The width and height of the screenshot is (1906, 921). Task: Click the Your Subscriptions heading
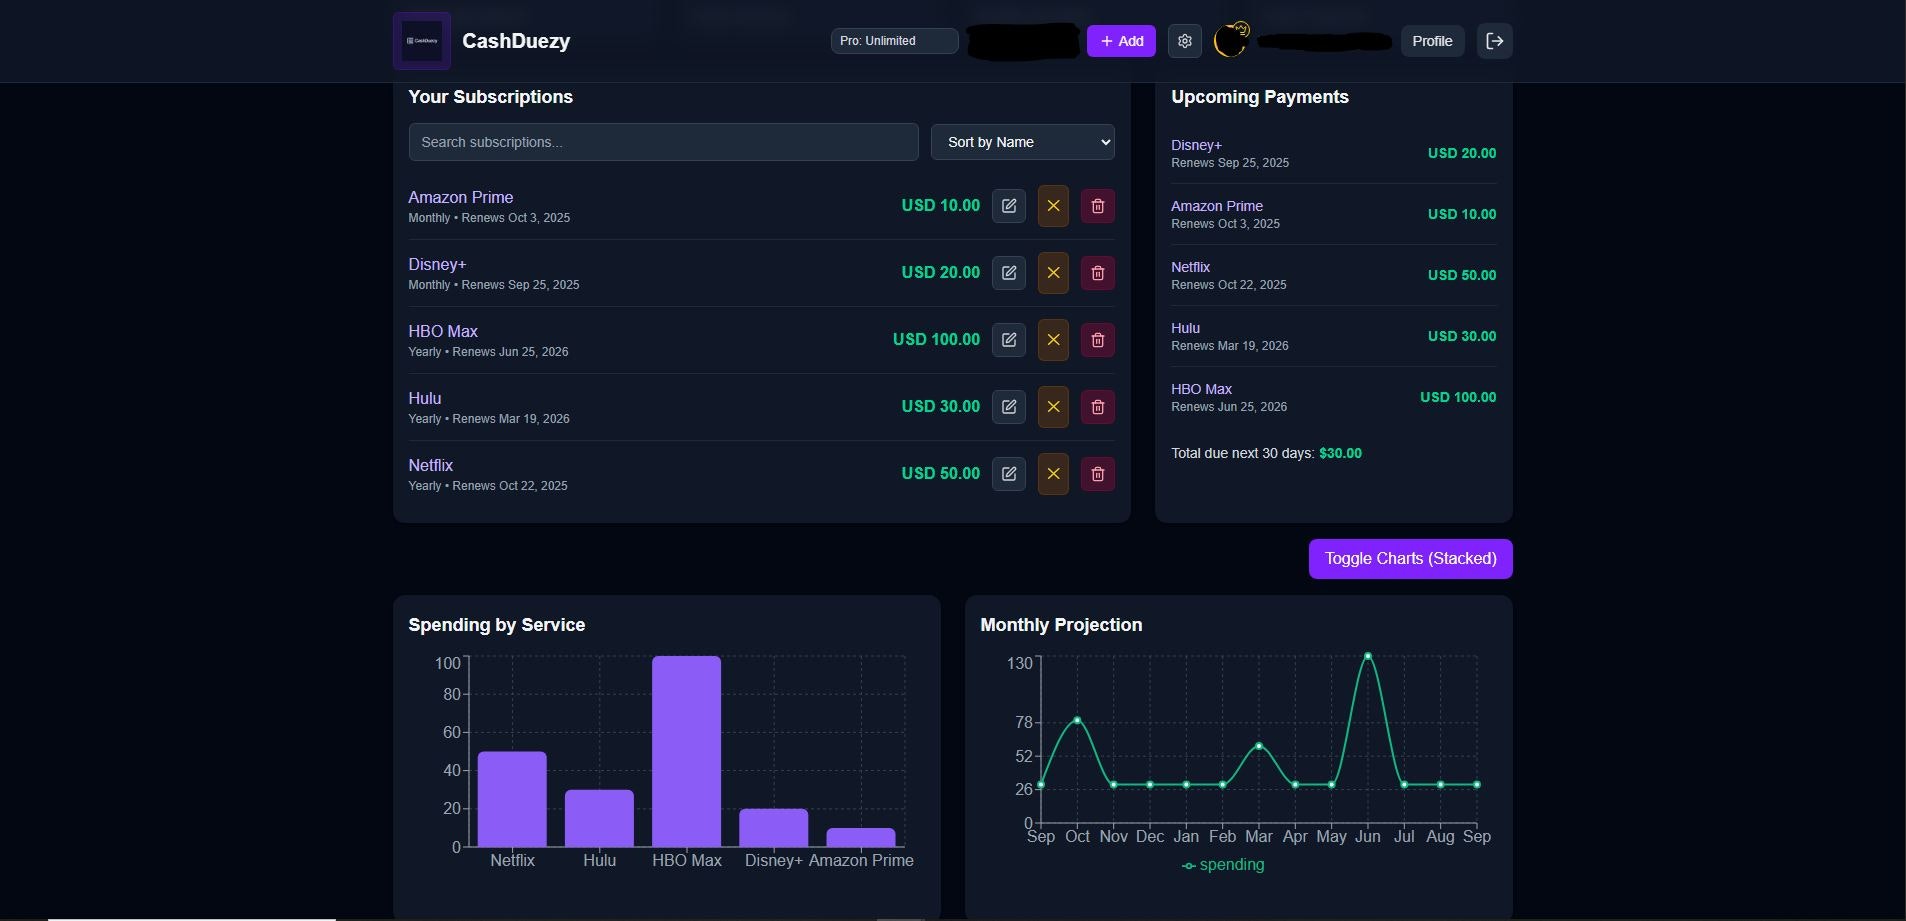490,97
